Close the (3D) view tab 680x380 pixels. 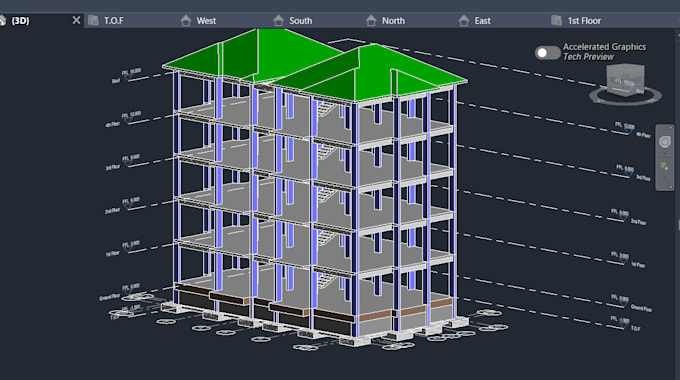(x=76, y=20)
